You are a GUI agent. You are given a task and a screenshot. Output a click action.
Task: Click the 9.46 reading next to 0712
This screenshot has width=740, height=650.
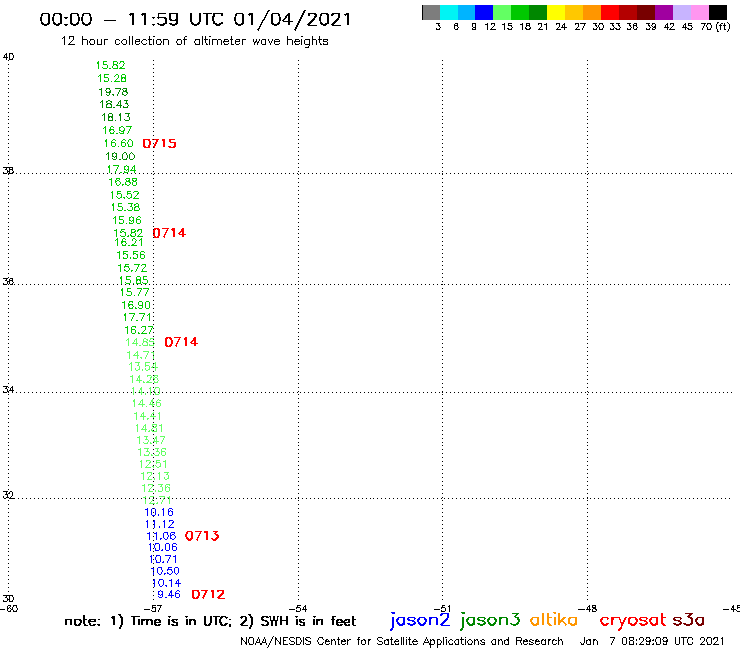pyautogui.click(x=169, y=594)
